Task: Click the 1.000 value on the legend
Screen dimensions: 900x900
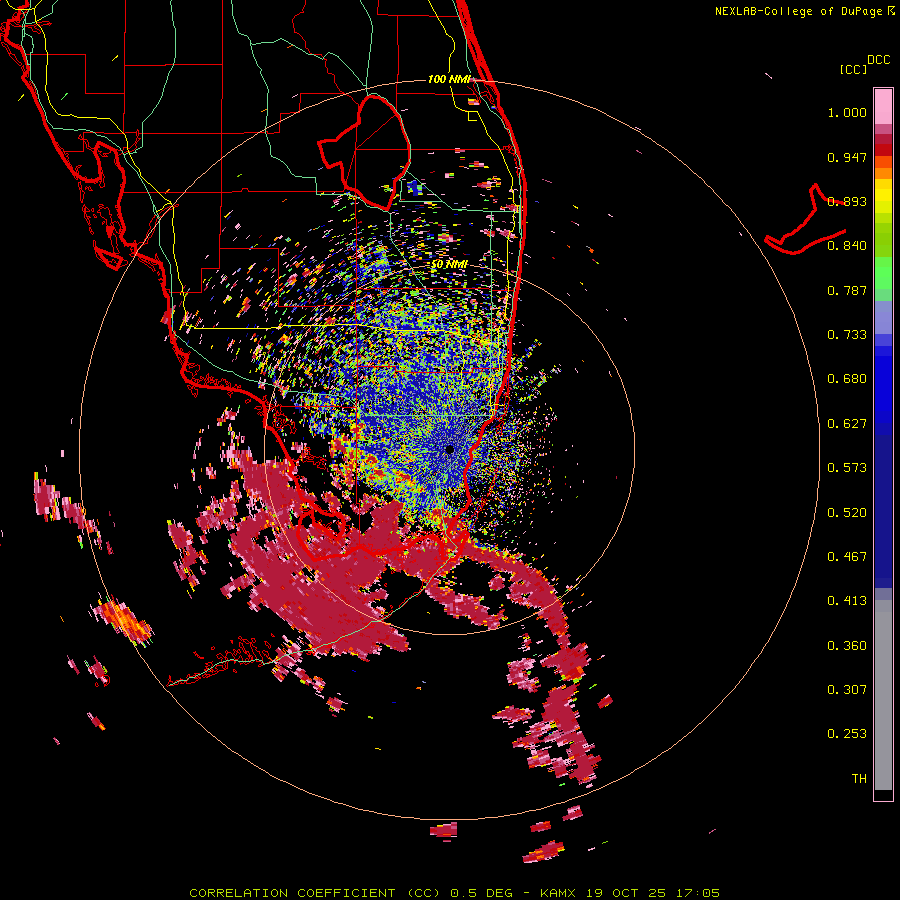Action: pyautogui.click(x=847, y=112)
